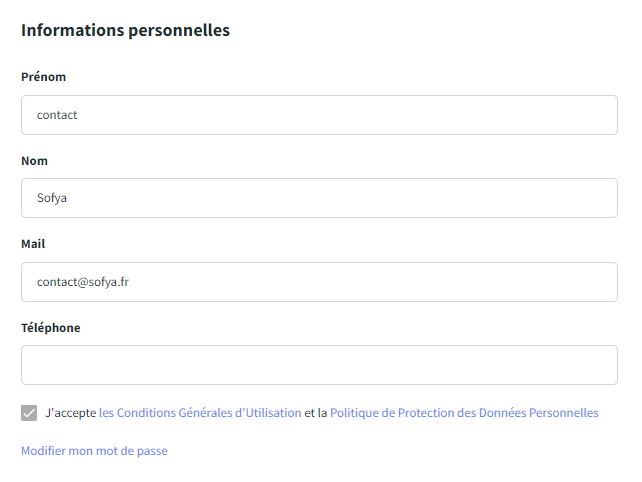Click into the Nom text field

tap(319, 198)
